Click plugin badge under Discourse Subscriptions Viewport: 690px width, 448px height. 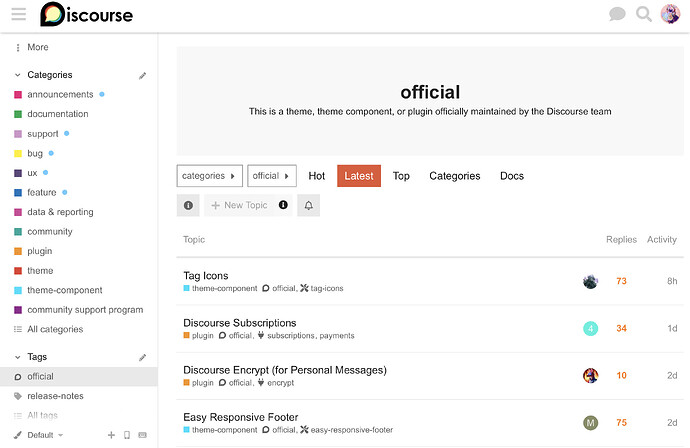pyautogui.click(x=198, y=336)
